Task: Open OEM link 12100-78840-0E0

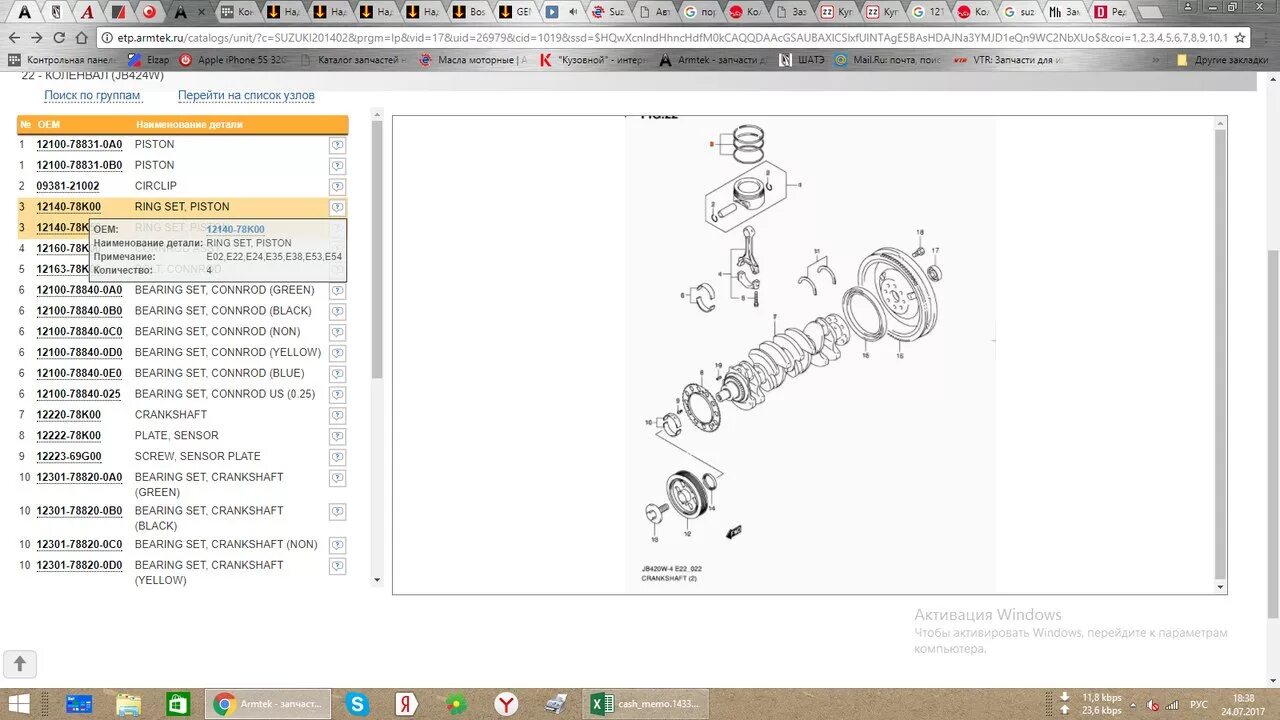Action: (x=79, y=373)
